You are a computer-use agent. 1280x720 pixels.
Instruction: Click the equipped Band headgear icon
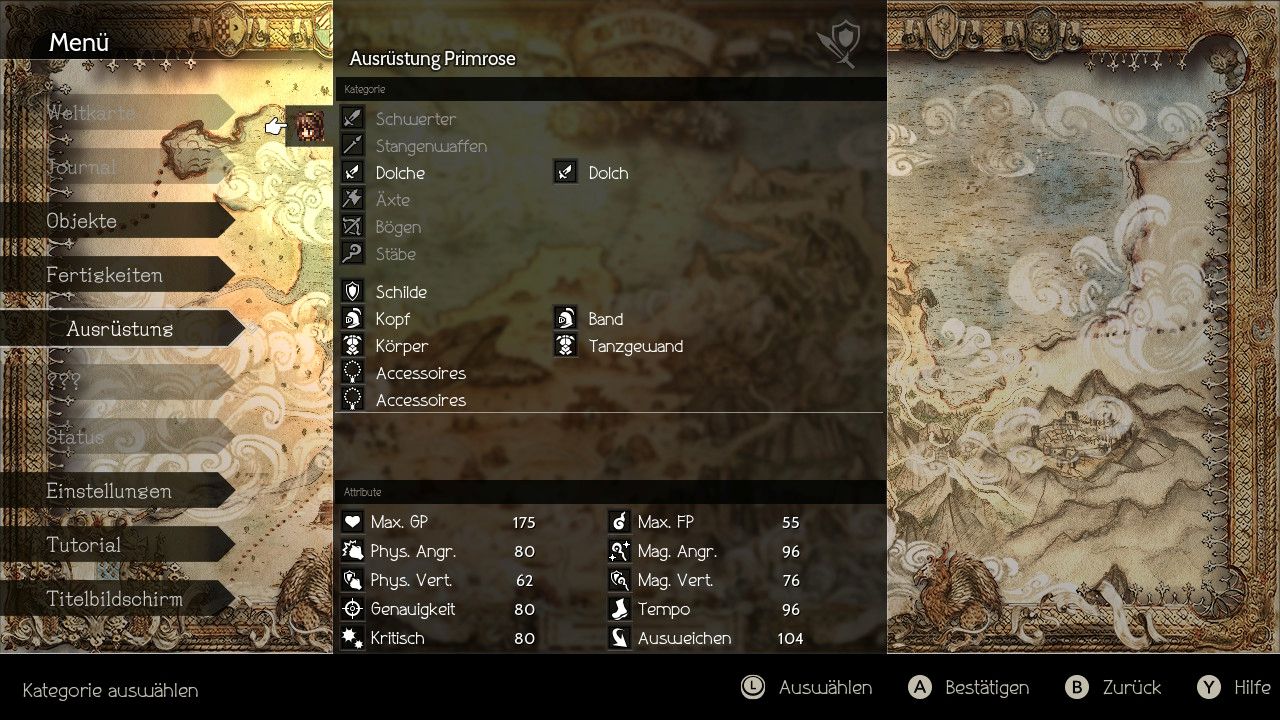pos(566,319)
